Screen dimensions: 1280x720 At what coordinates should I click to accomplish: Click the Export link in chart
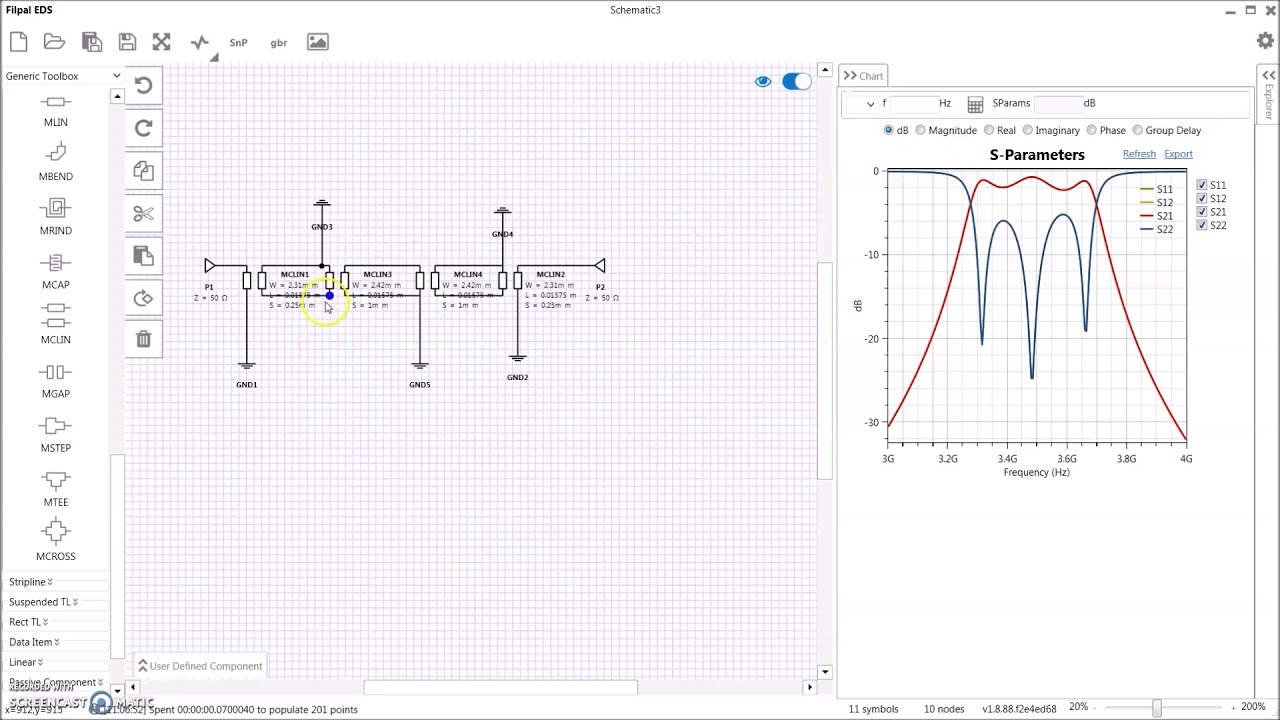(1178, 154)
